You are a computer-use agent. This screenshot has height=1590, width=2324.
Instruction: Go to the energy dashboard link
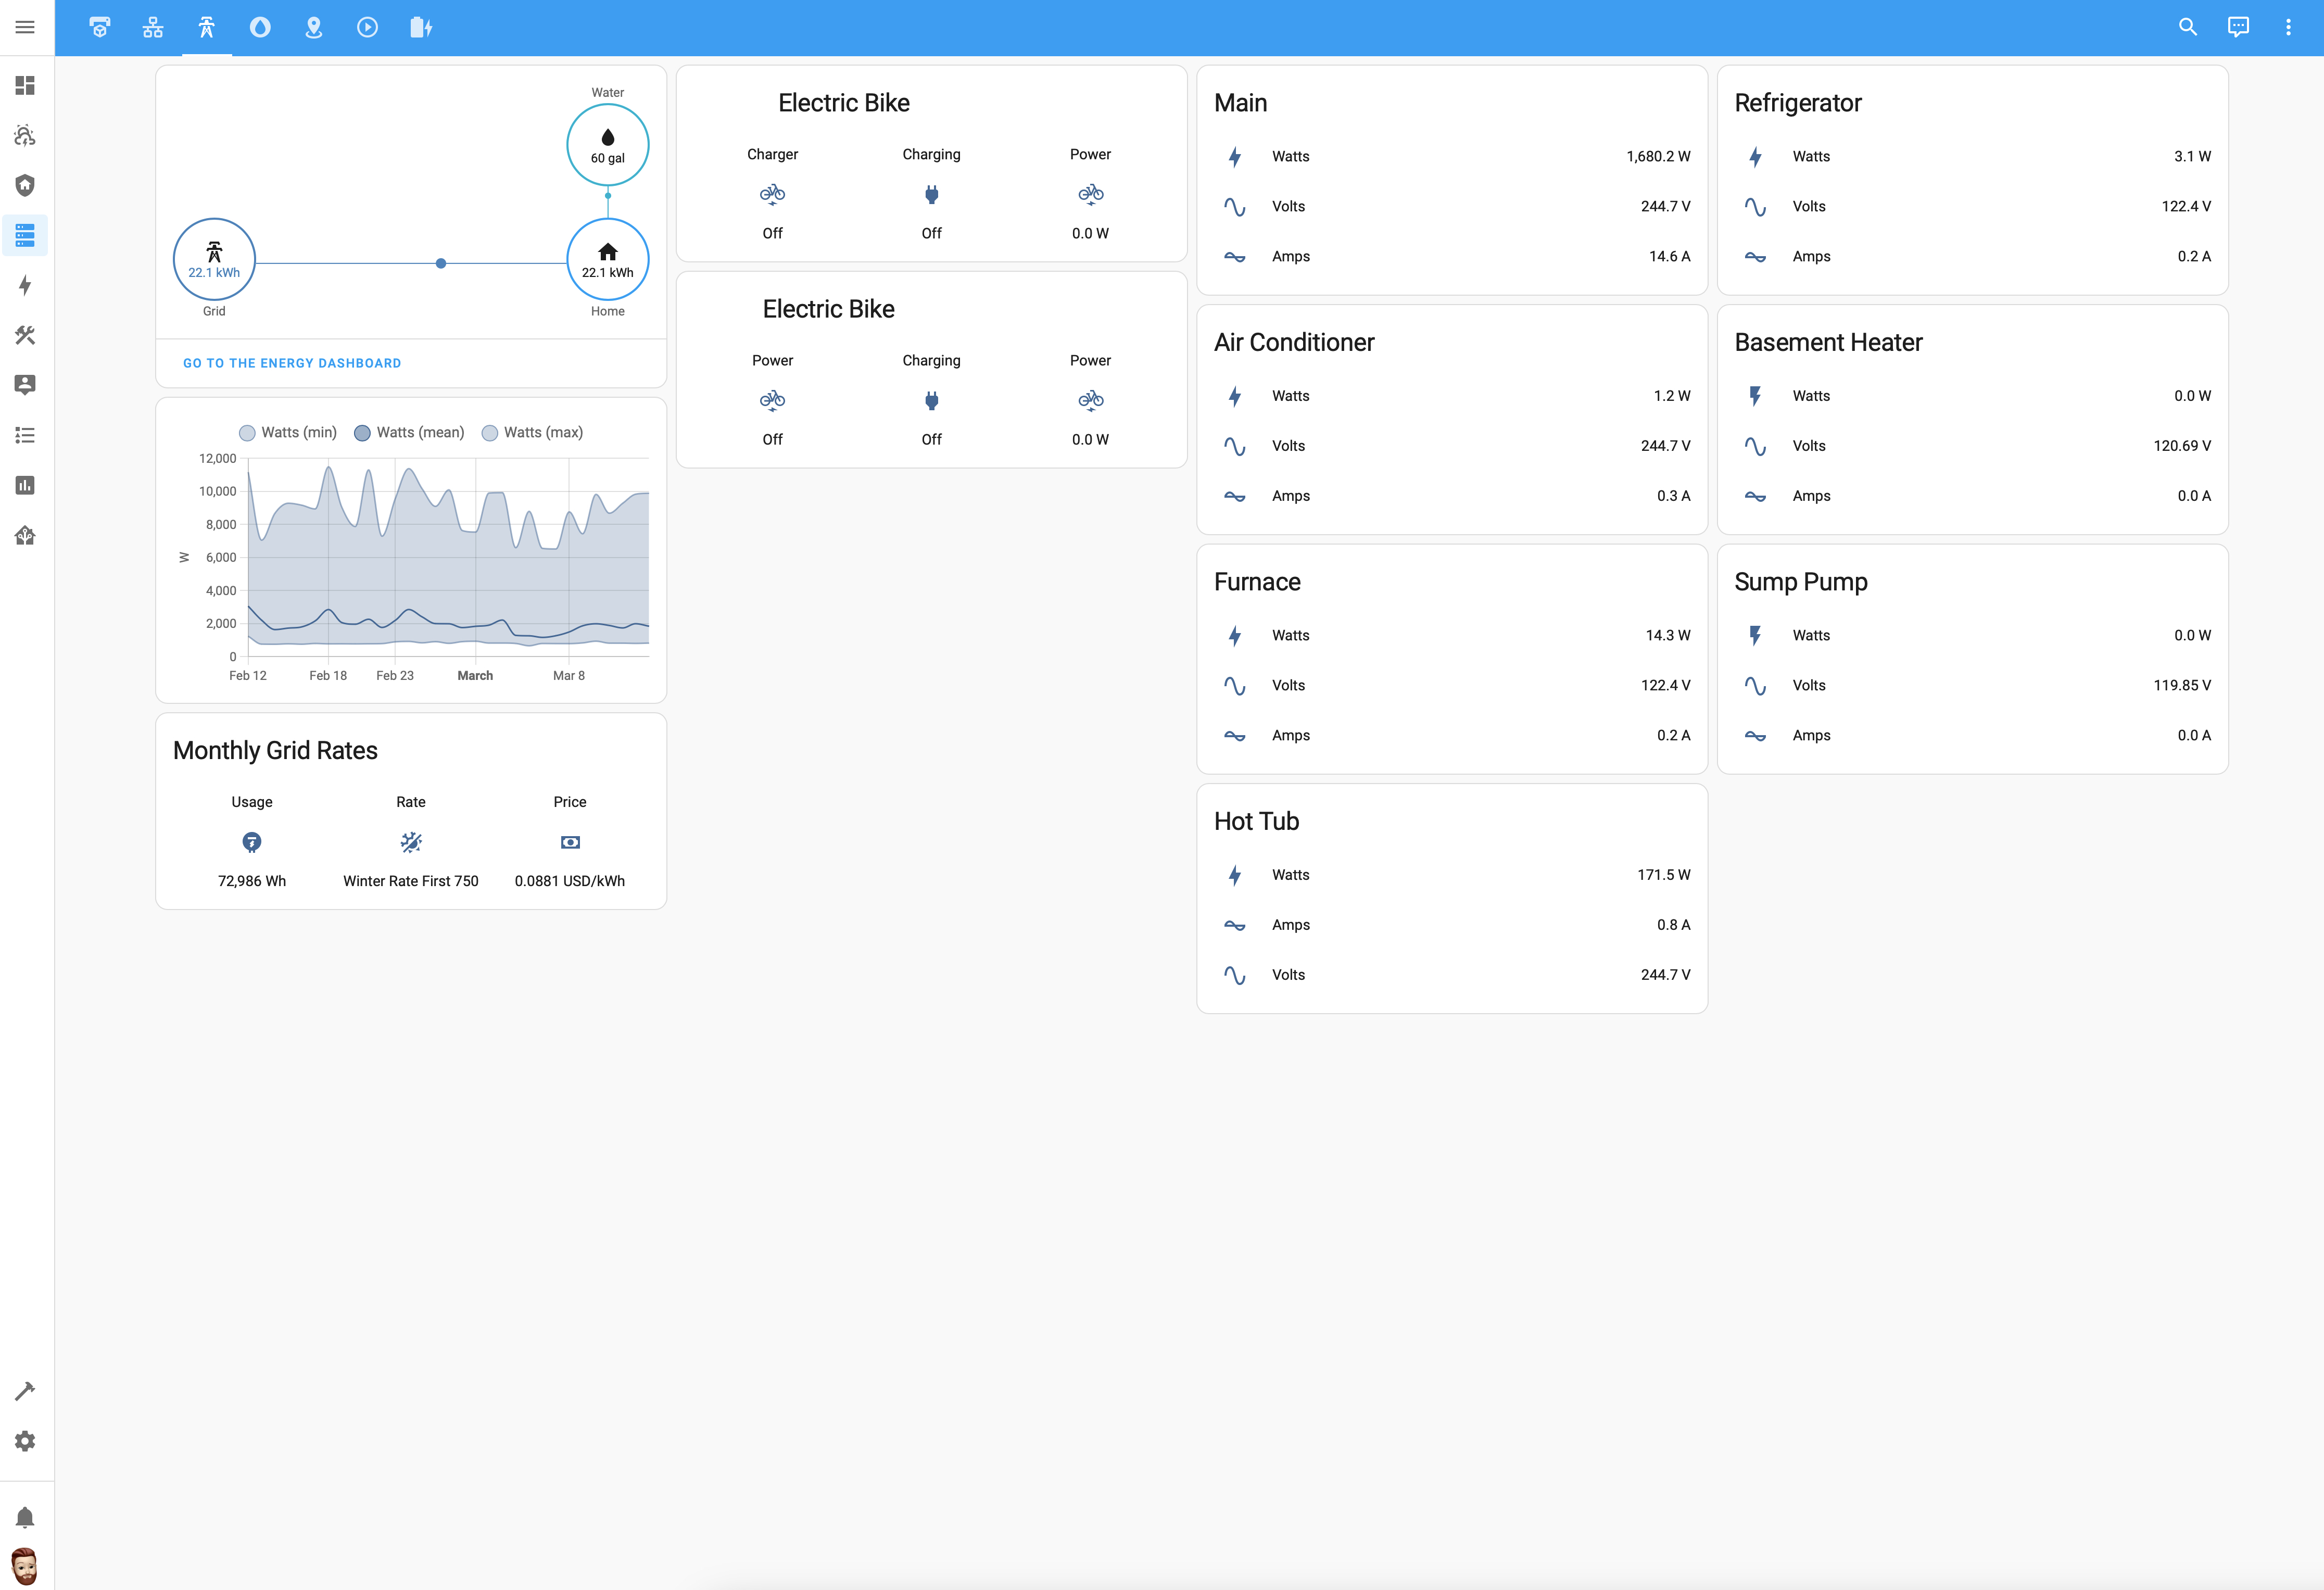292,363
